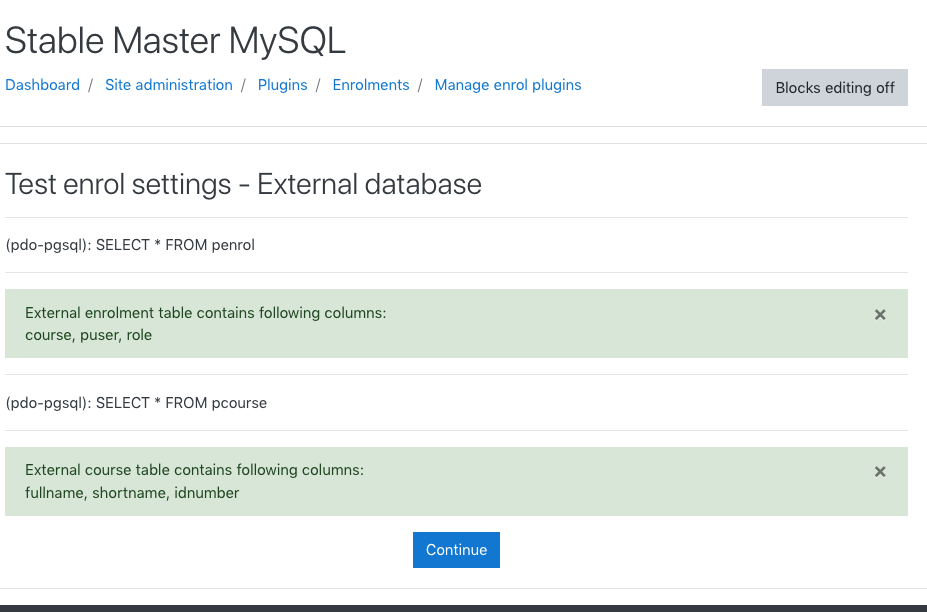Select the SELECT * FROM penrol query text
927x612 pixels.
pos(175,245)
